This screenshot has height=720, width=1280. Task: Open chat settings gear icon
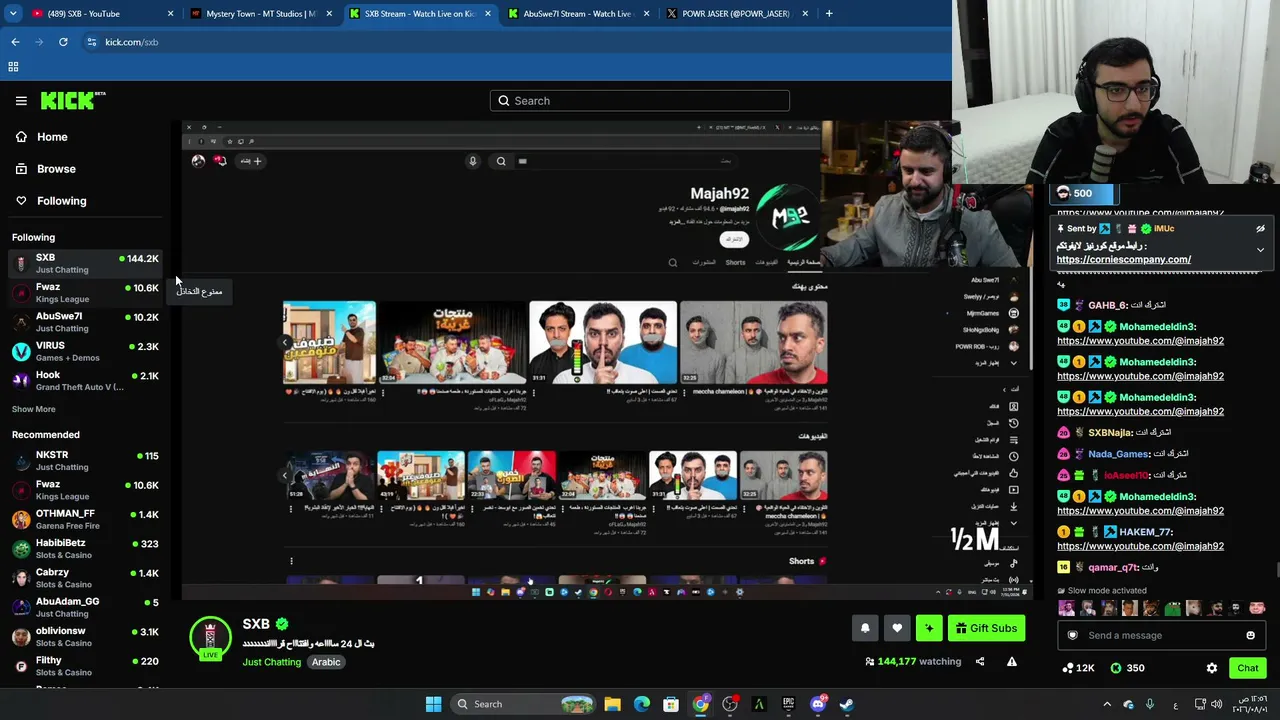[x=1212, y=668]
